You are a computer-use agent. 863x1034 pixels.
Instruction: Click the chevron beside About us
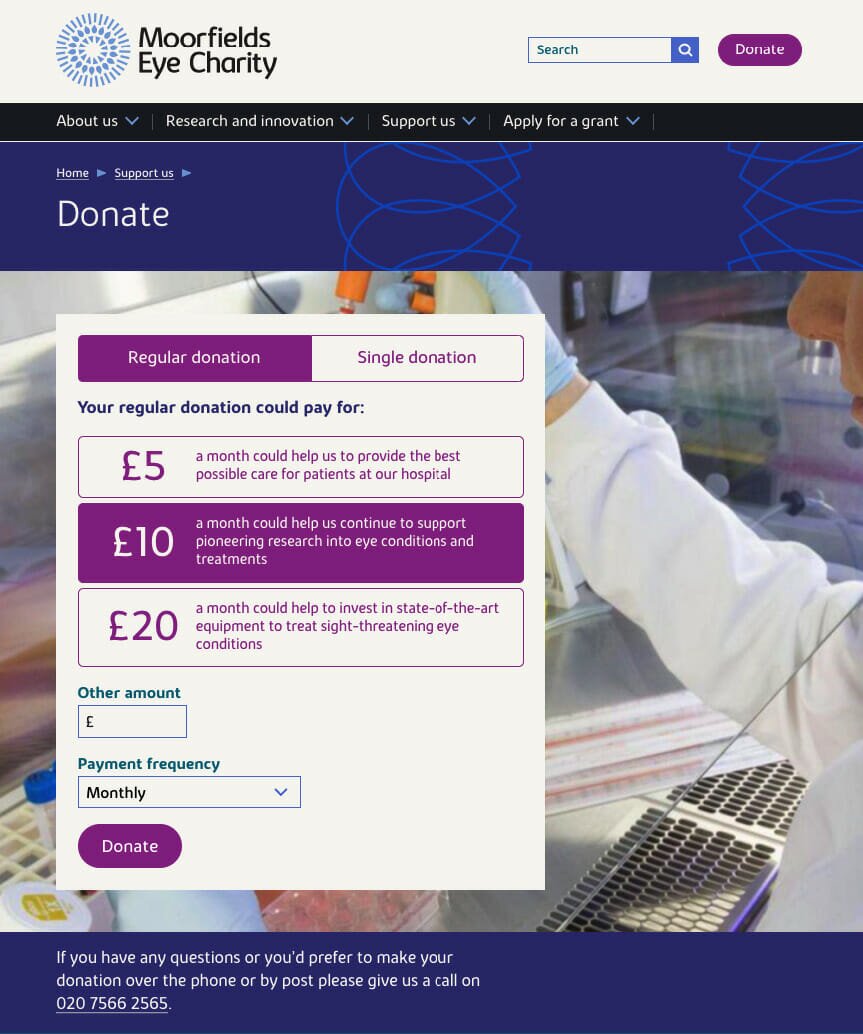pos(132,121)
